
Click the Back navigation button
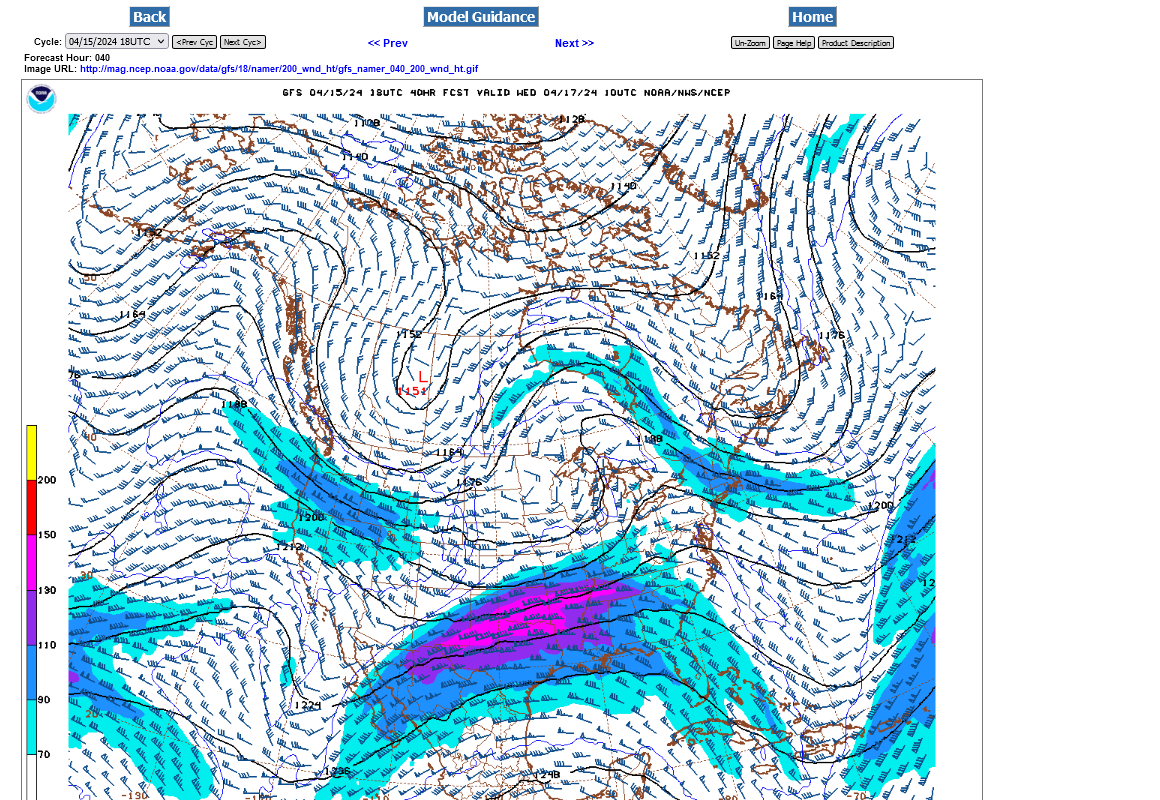click(149, 16)
